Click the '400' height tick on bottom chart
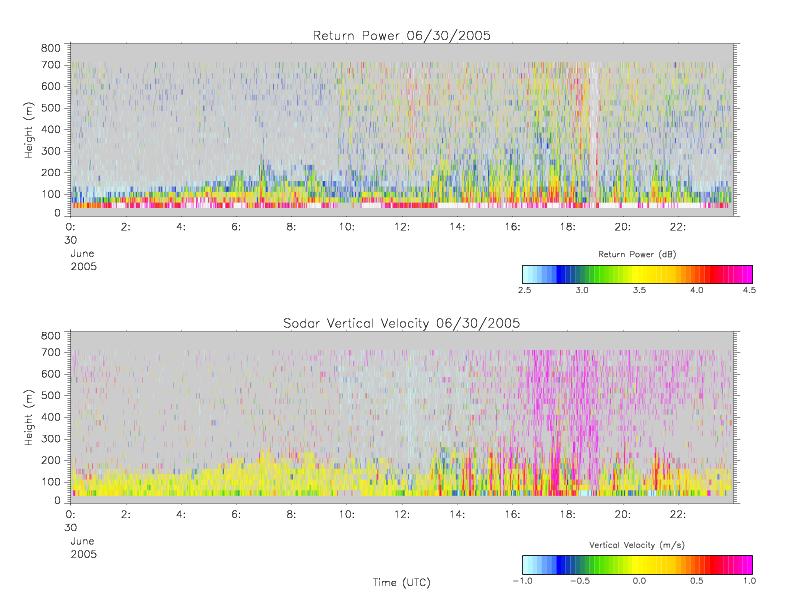Image resolution: width=791 pixels, height=611 pixels. pyautogui.click(x=50, y=417)
